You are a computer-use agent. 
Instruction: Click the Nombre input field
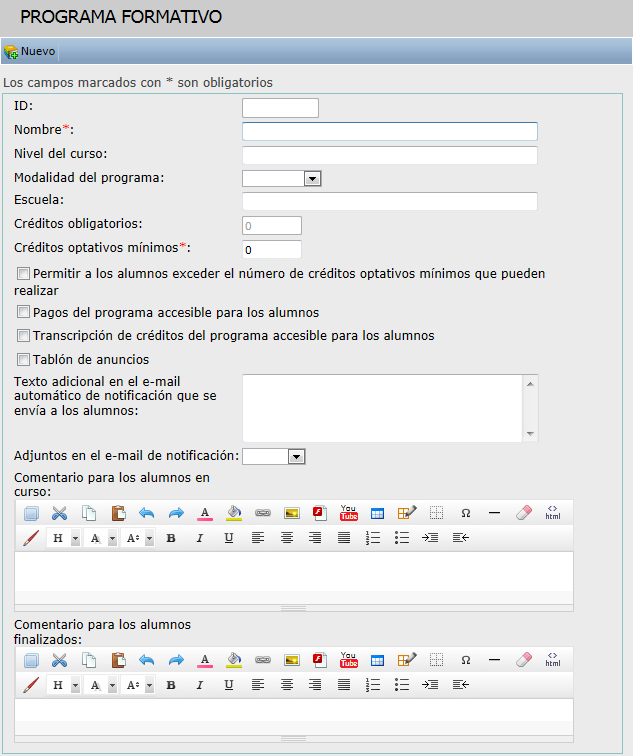click(390, 131)
